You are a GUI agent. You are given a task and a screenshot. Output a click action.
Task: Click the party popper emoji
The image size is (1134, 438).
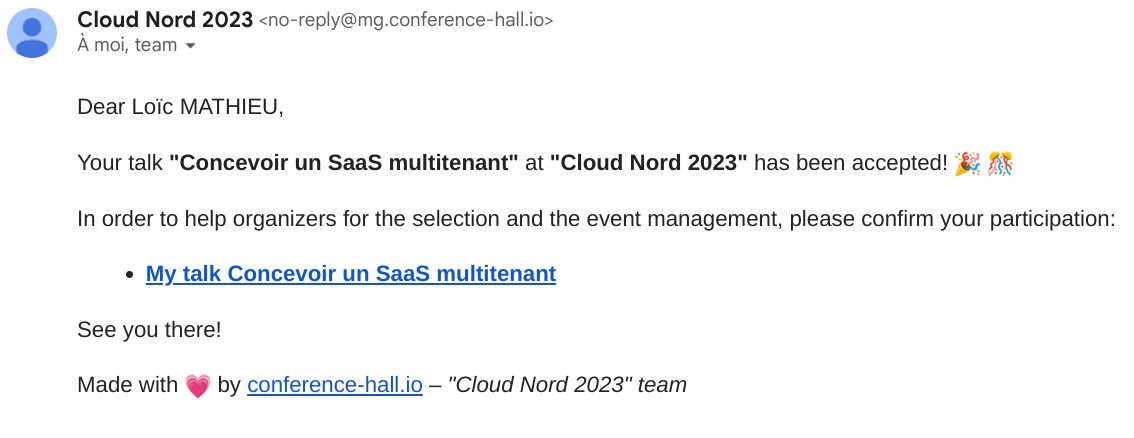click(x=967, y=163)
